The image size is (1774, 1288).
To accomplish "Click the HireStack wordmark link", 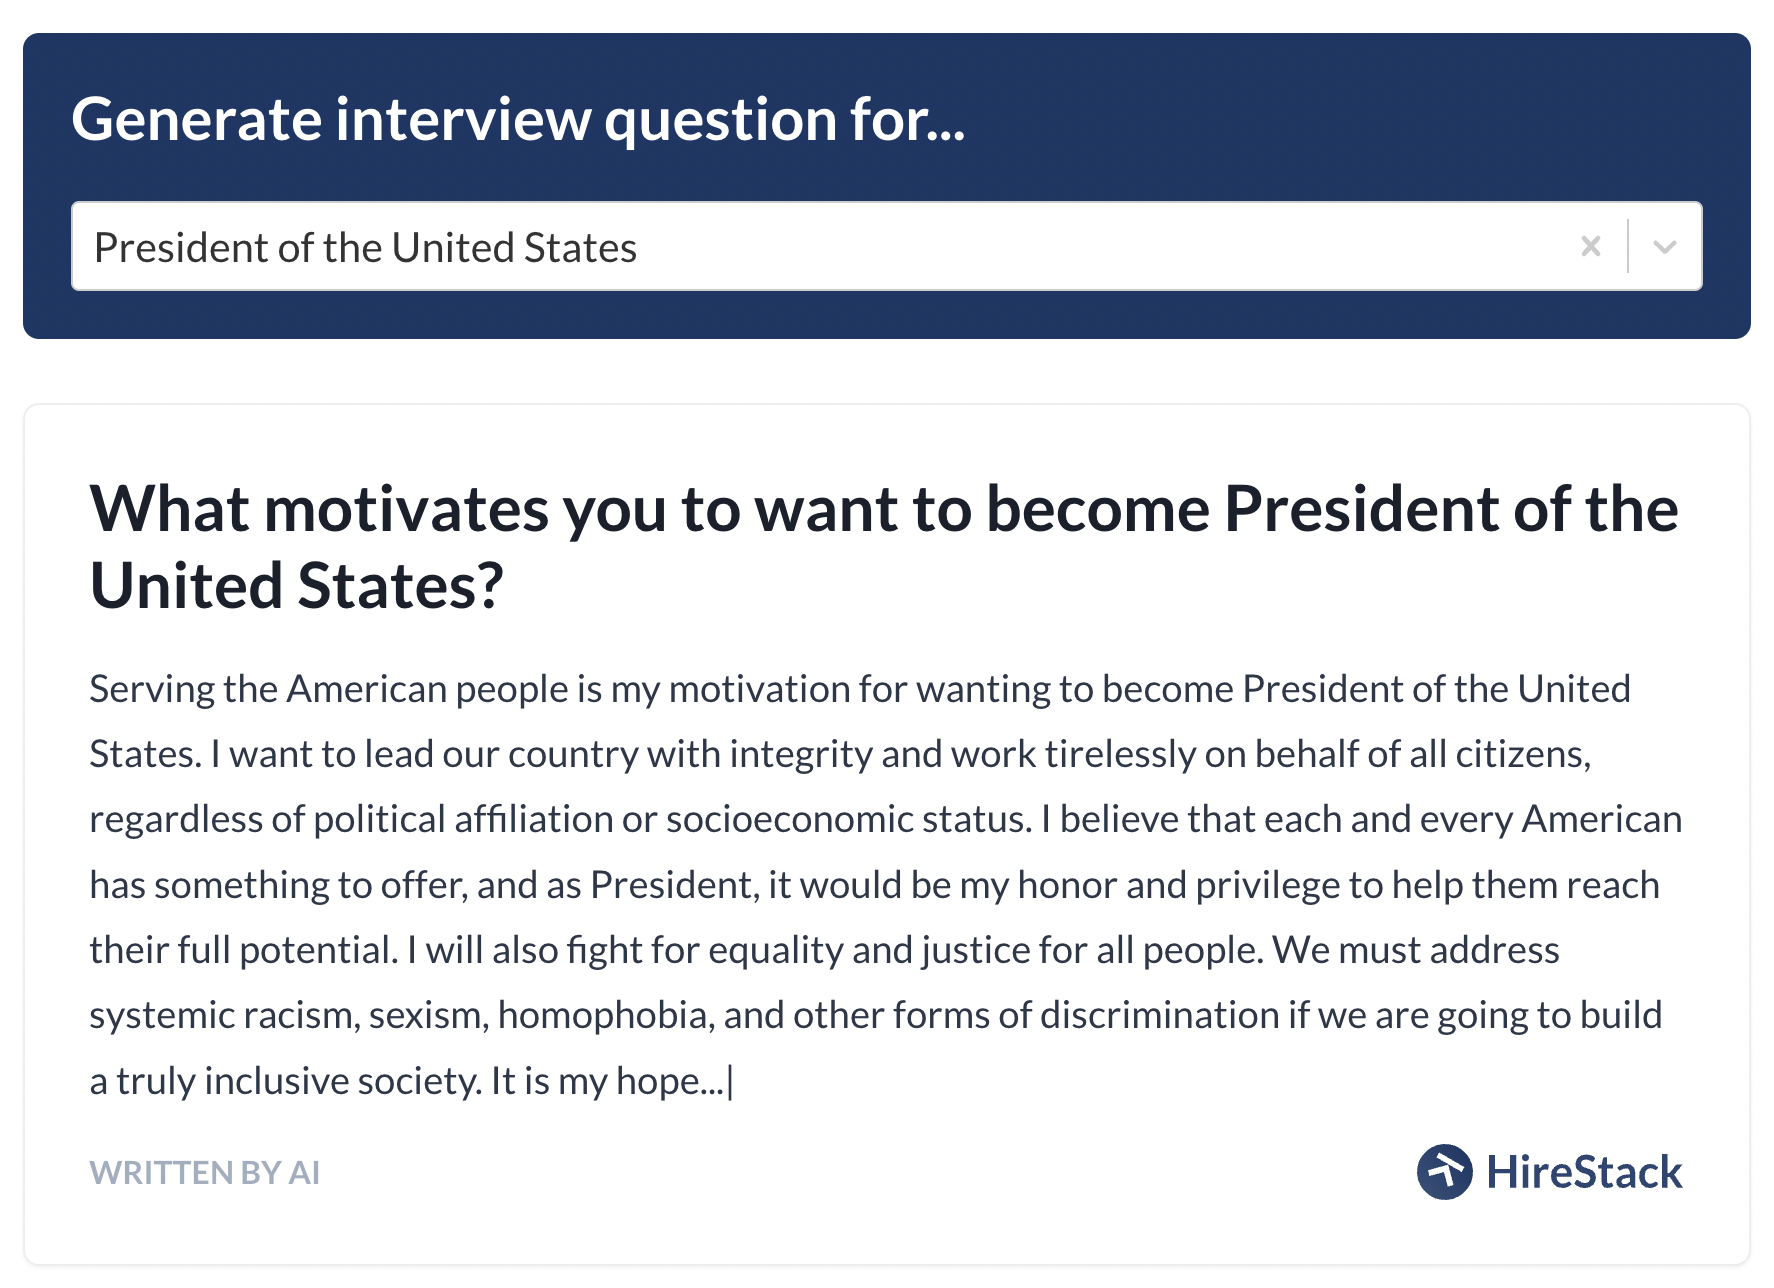I will [1585, 1170].
